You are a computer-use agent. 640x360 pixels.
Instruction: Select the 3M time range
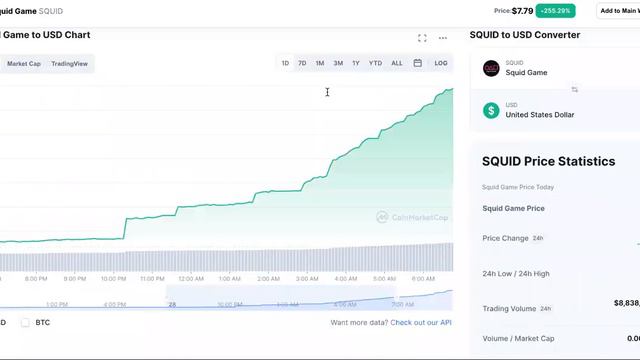tap(338, 63)
